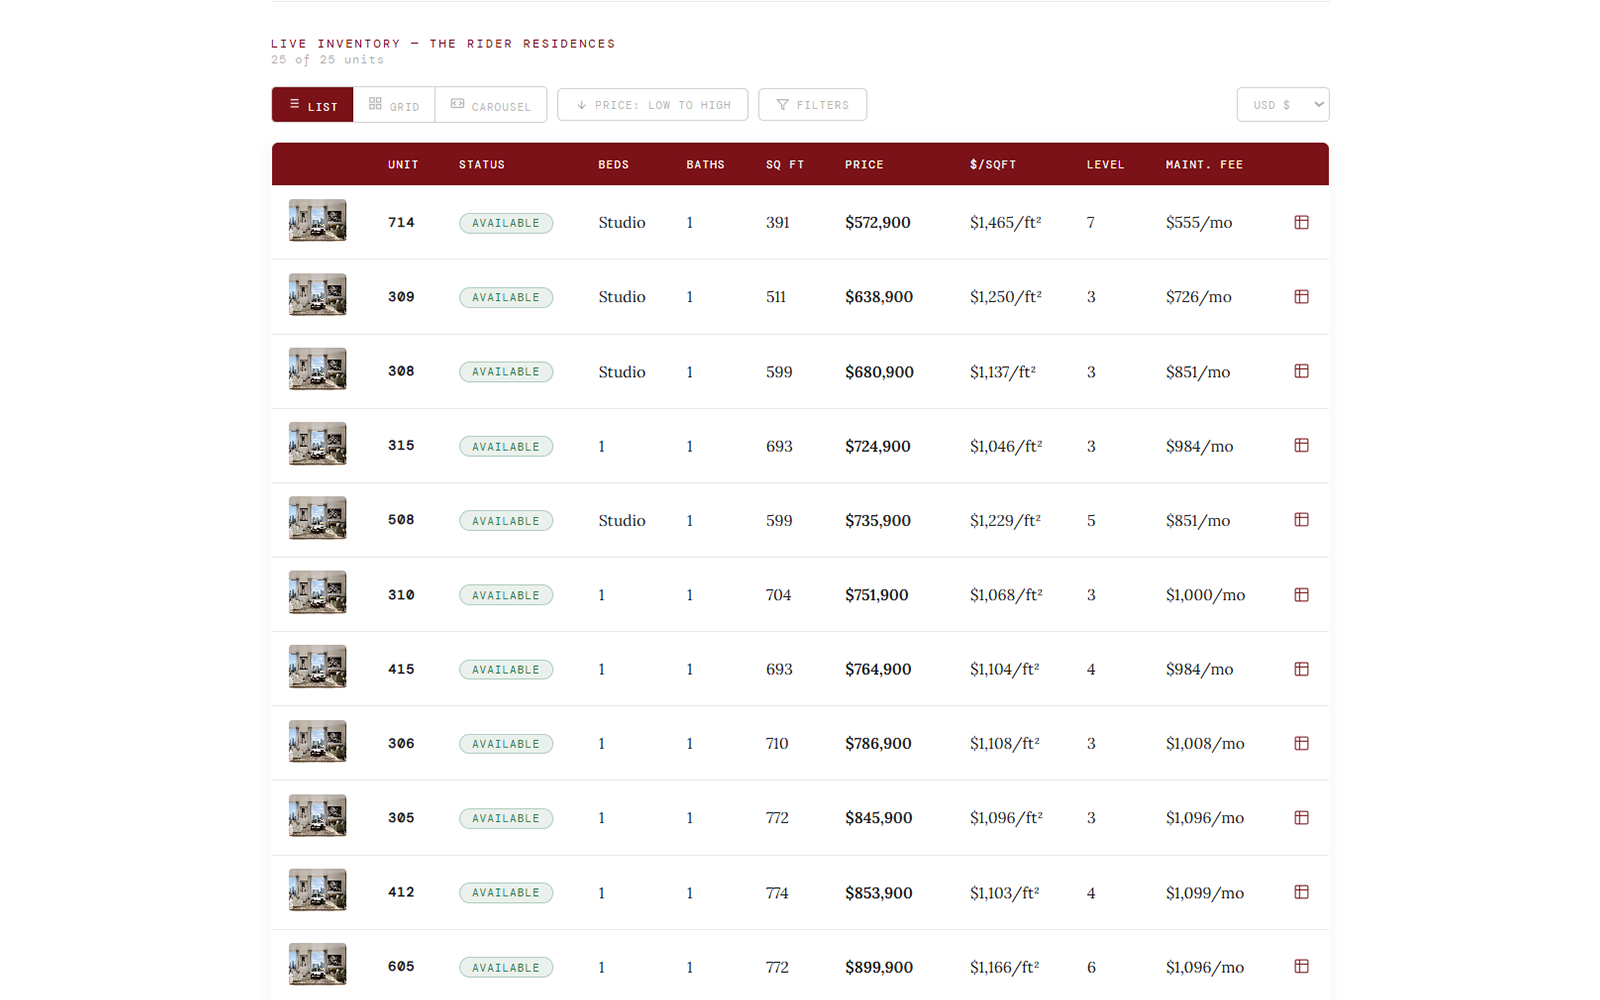Open thumbnail image of unit 315
This screenshot has height=1000, width=1600.
click(x=318, y=444)
